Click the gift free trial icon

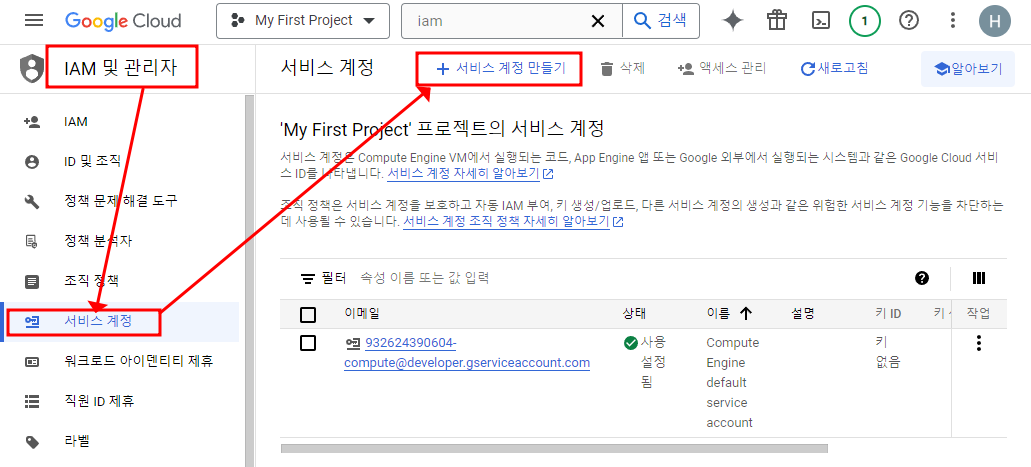click(777, 21)
